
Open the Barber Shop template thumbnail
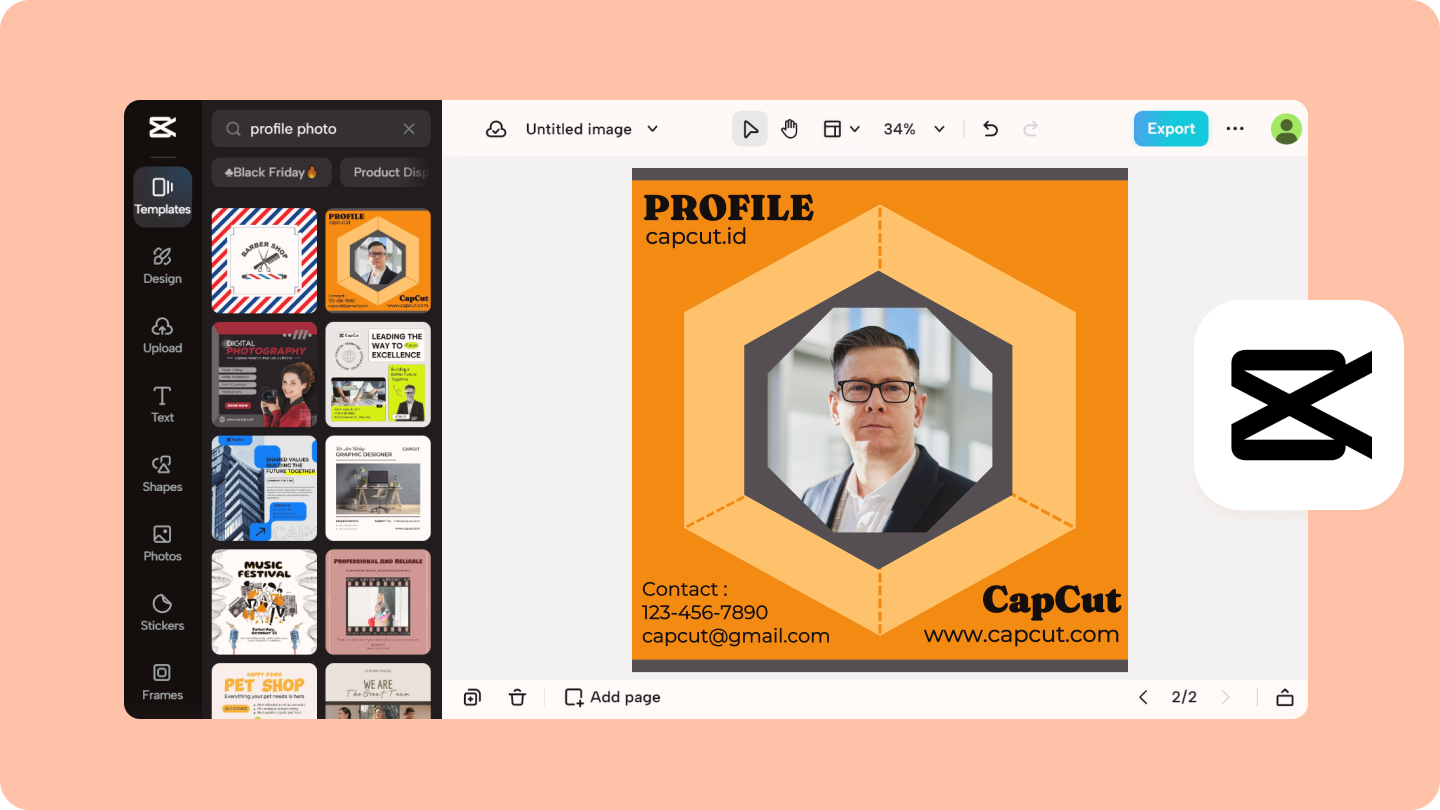click(264, 260)
